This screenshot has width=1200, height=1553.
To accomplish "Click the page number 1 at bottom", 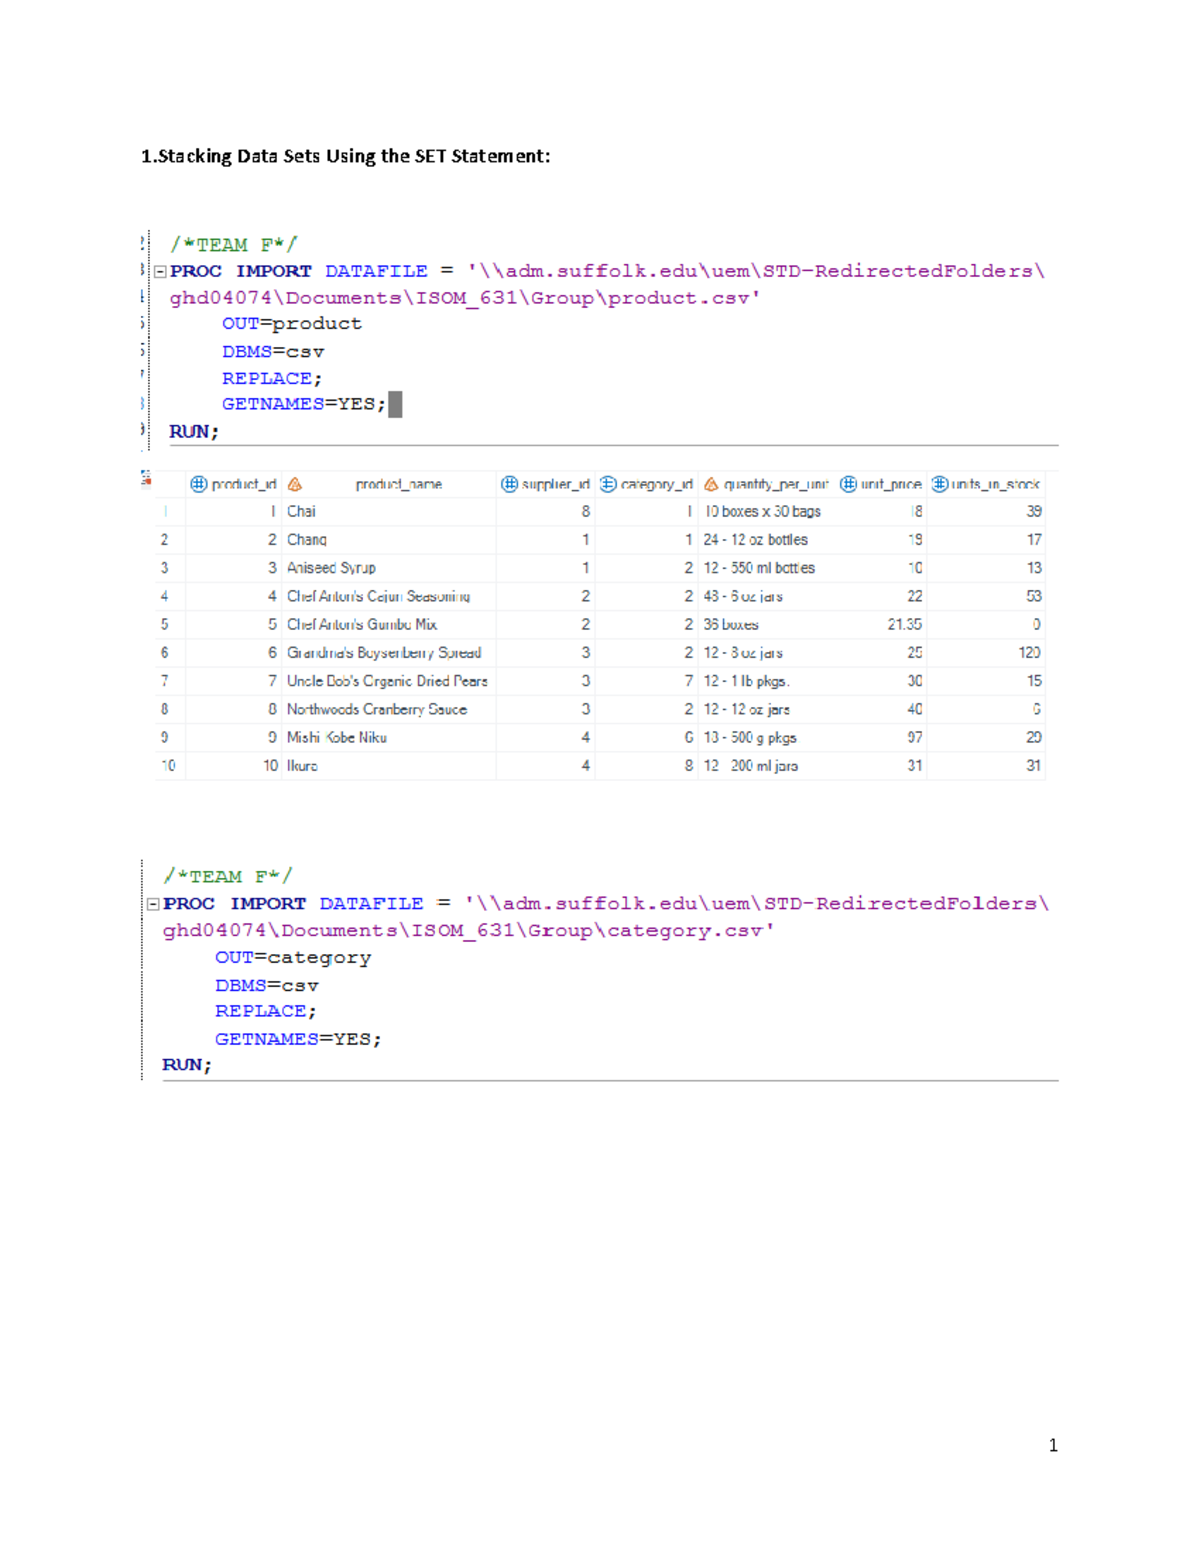I will [1052, 1444].
